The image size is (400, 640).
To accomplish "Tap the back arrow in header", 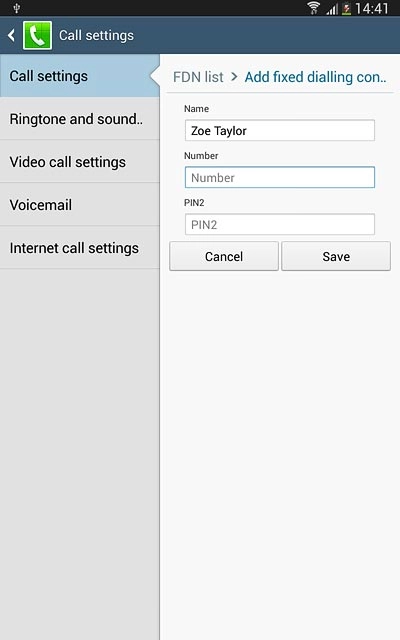I will click(x=11, y=36).
